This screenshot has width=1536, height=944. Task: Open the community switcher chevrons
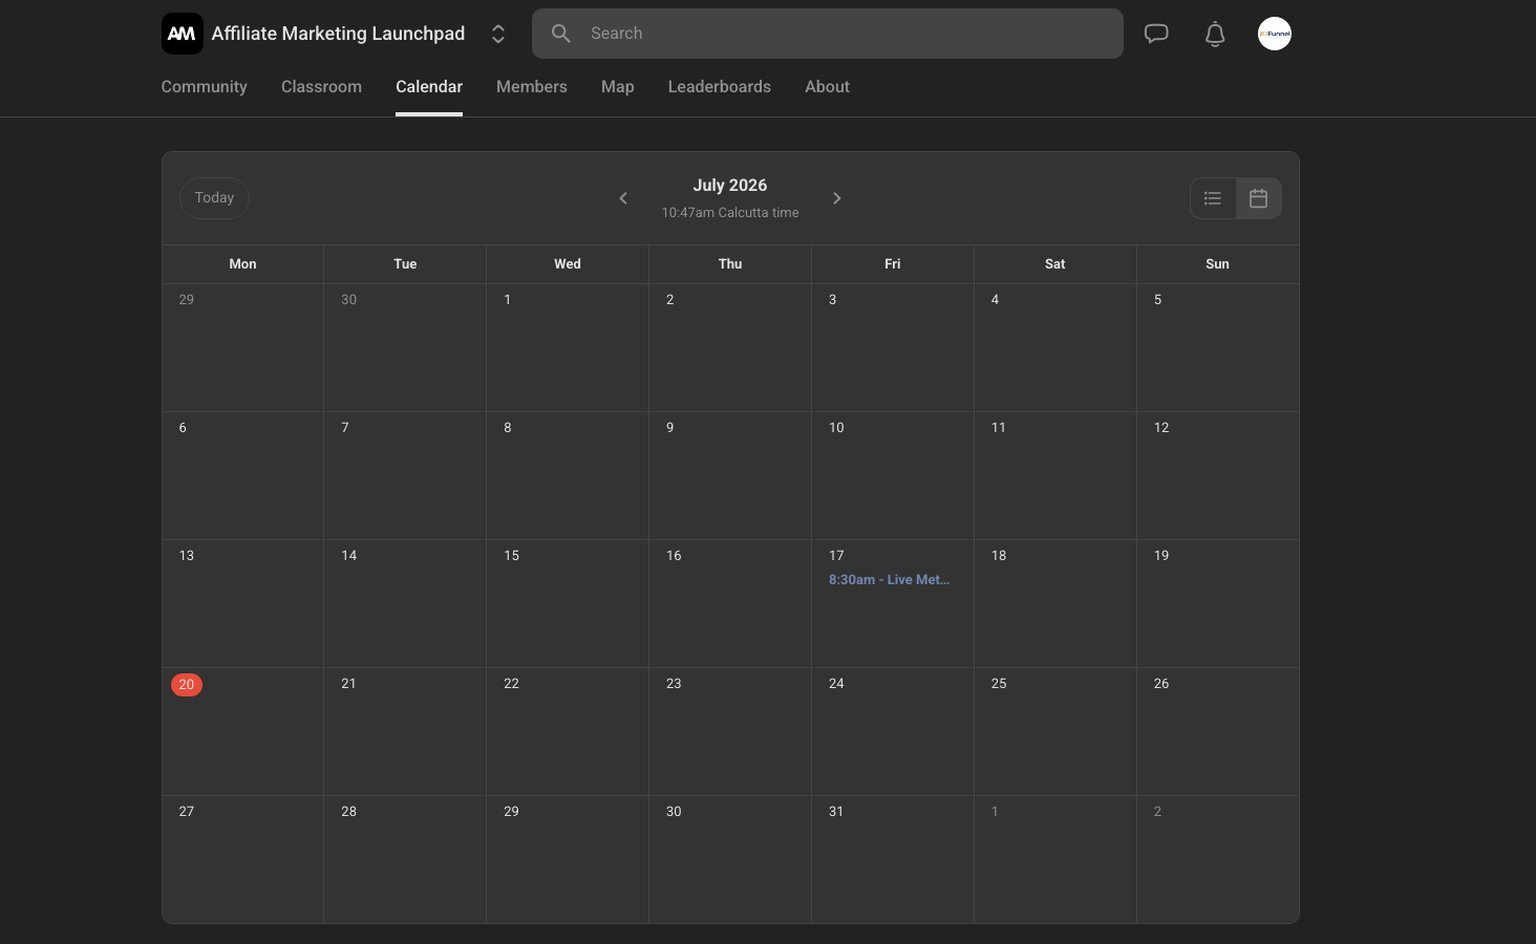tap(498, 34)
